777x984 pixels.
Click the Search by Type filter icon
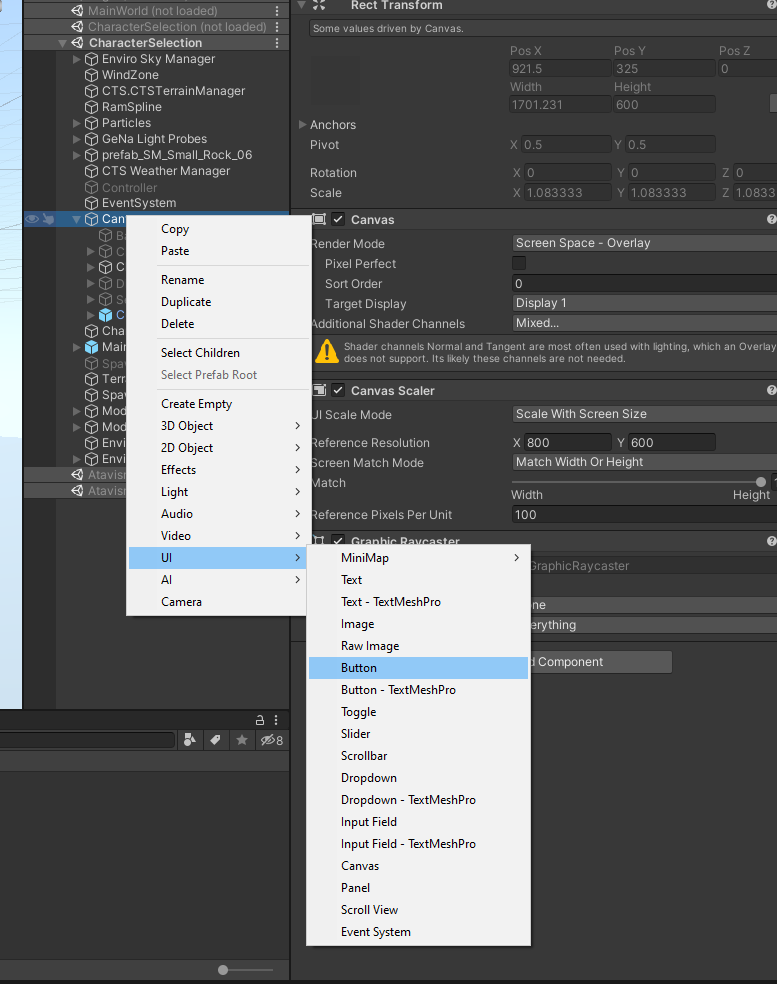click(190, 740)
